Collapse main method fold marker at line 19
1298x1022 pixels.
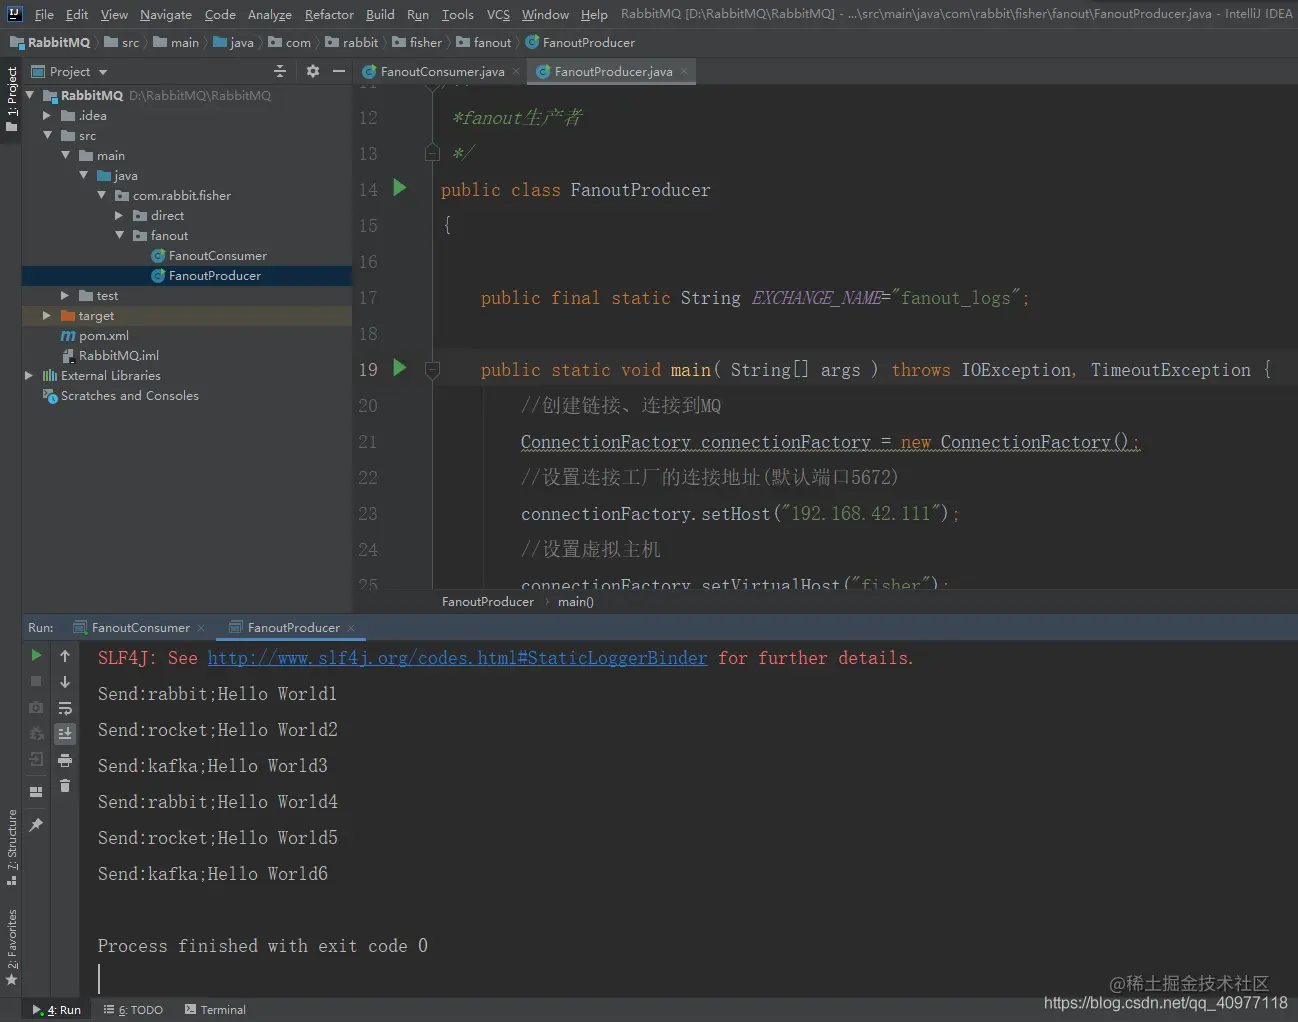(432, 370)
